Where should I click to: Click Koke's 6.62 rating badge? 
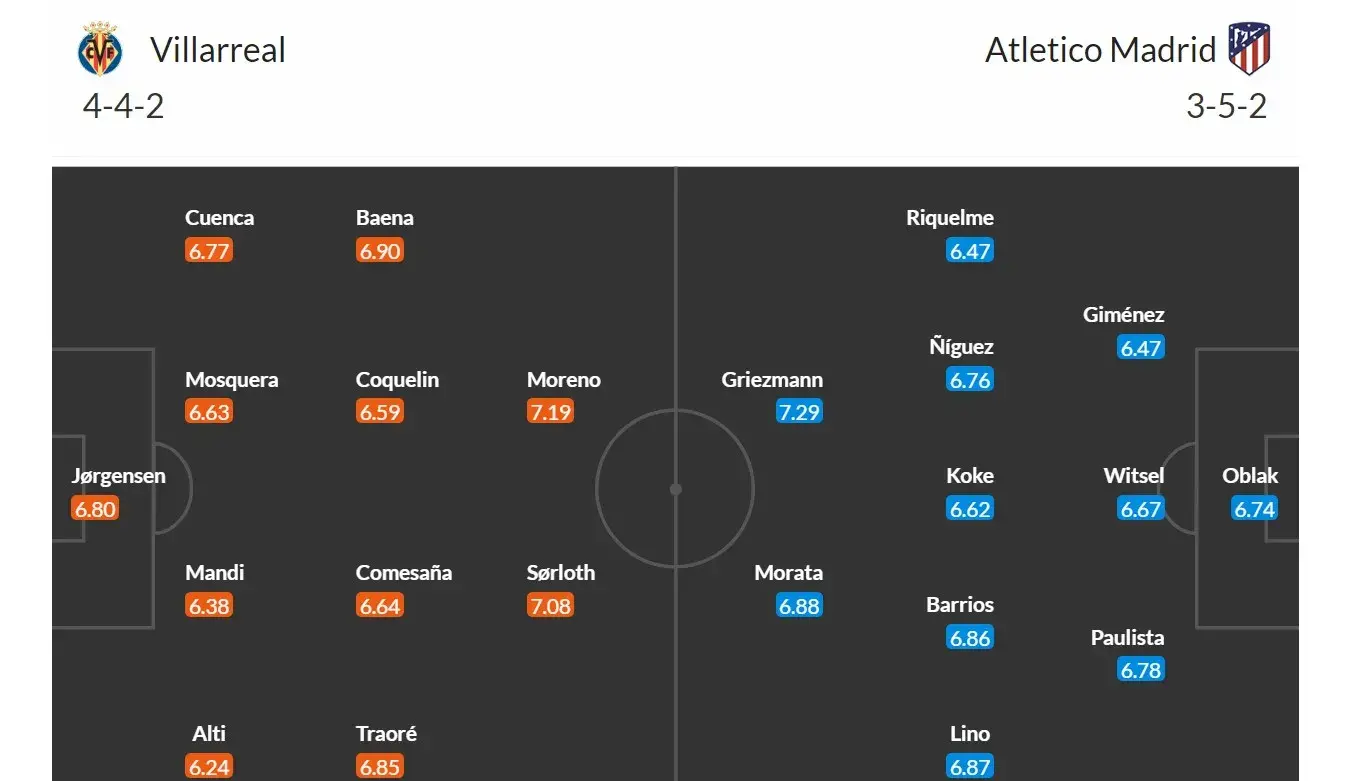coord(969,509)
